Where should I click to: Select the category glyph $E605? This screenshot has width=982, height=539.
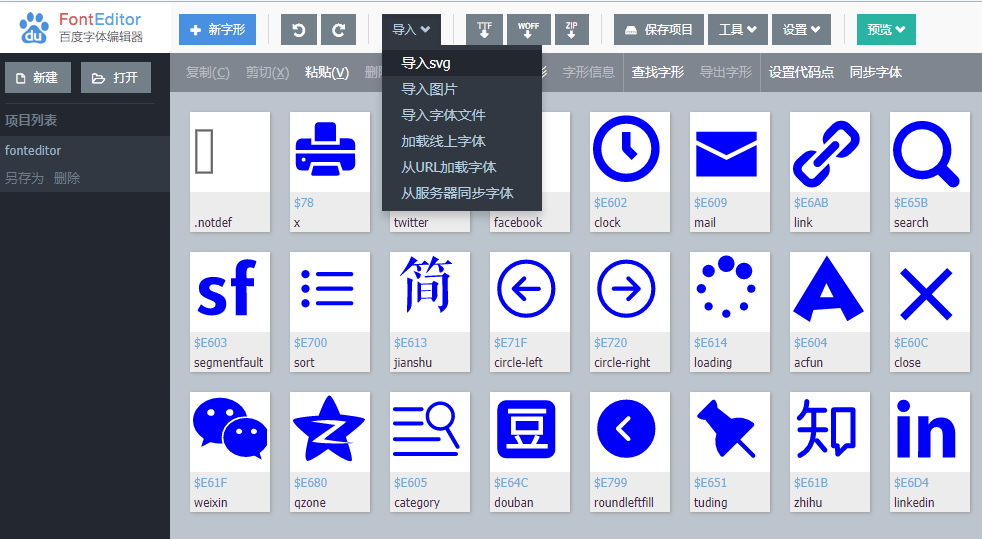pos(430,452)
